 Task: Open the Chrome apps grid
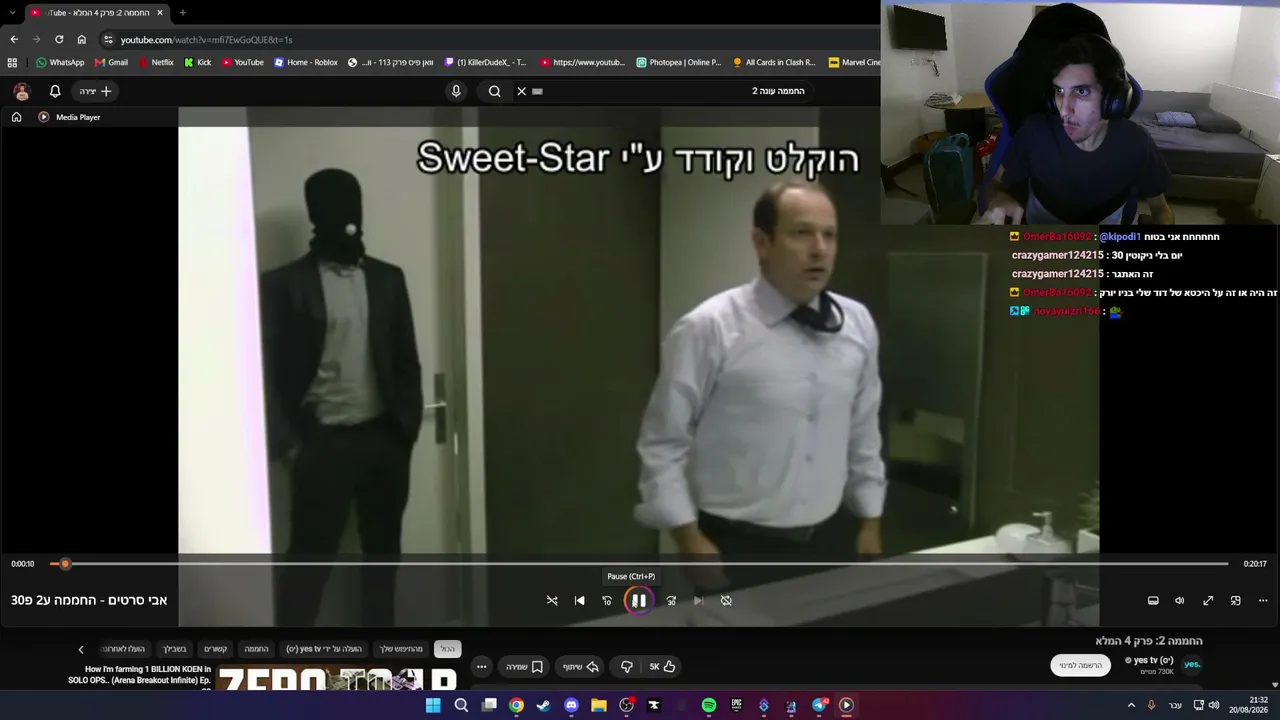click(12, 62)
